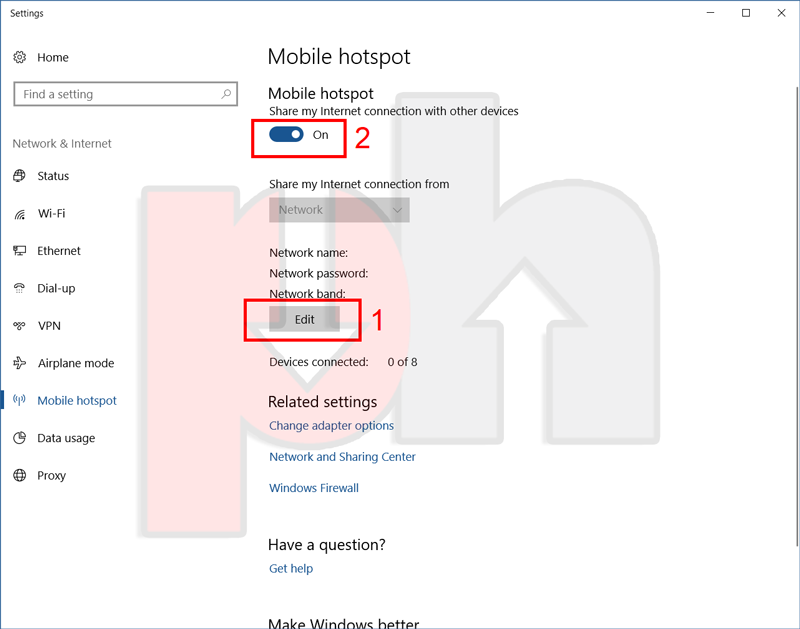The height and width of the screenshot is (629, 800).
Task: Click the '0 of 8' value
Action: point(402,362)
